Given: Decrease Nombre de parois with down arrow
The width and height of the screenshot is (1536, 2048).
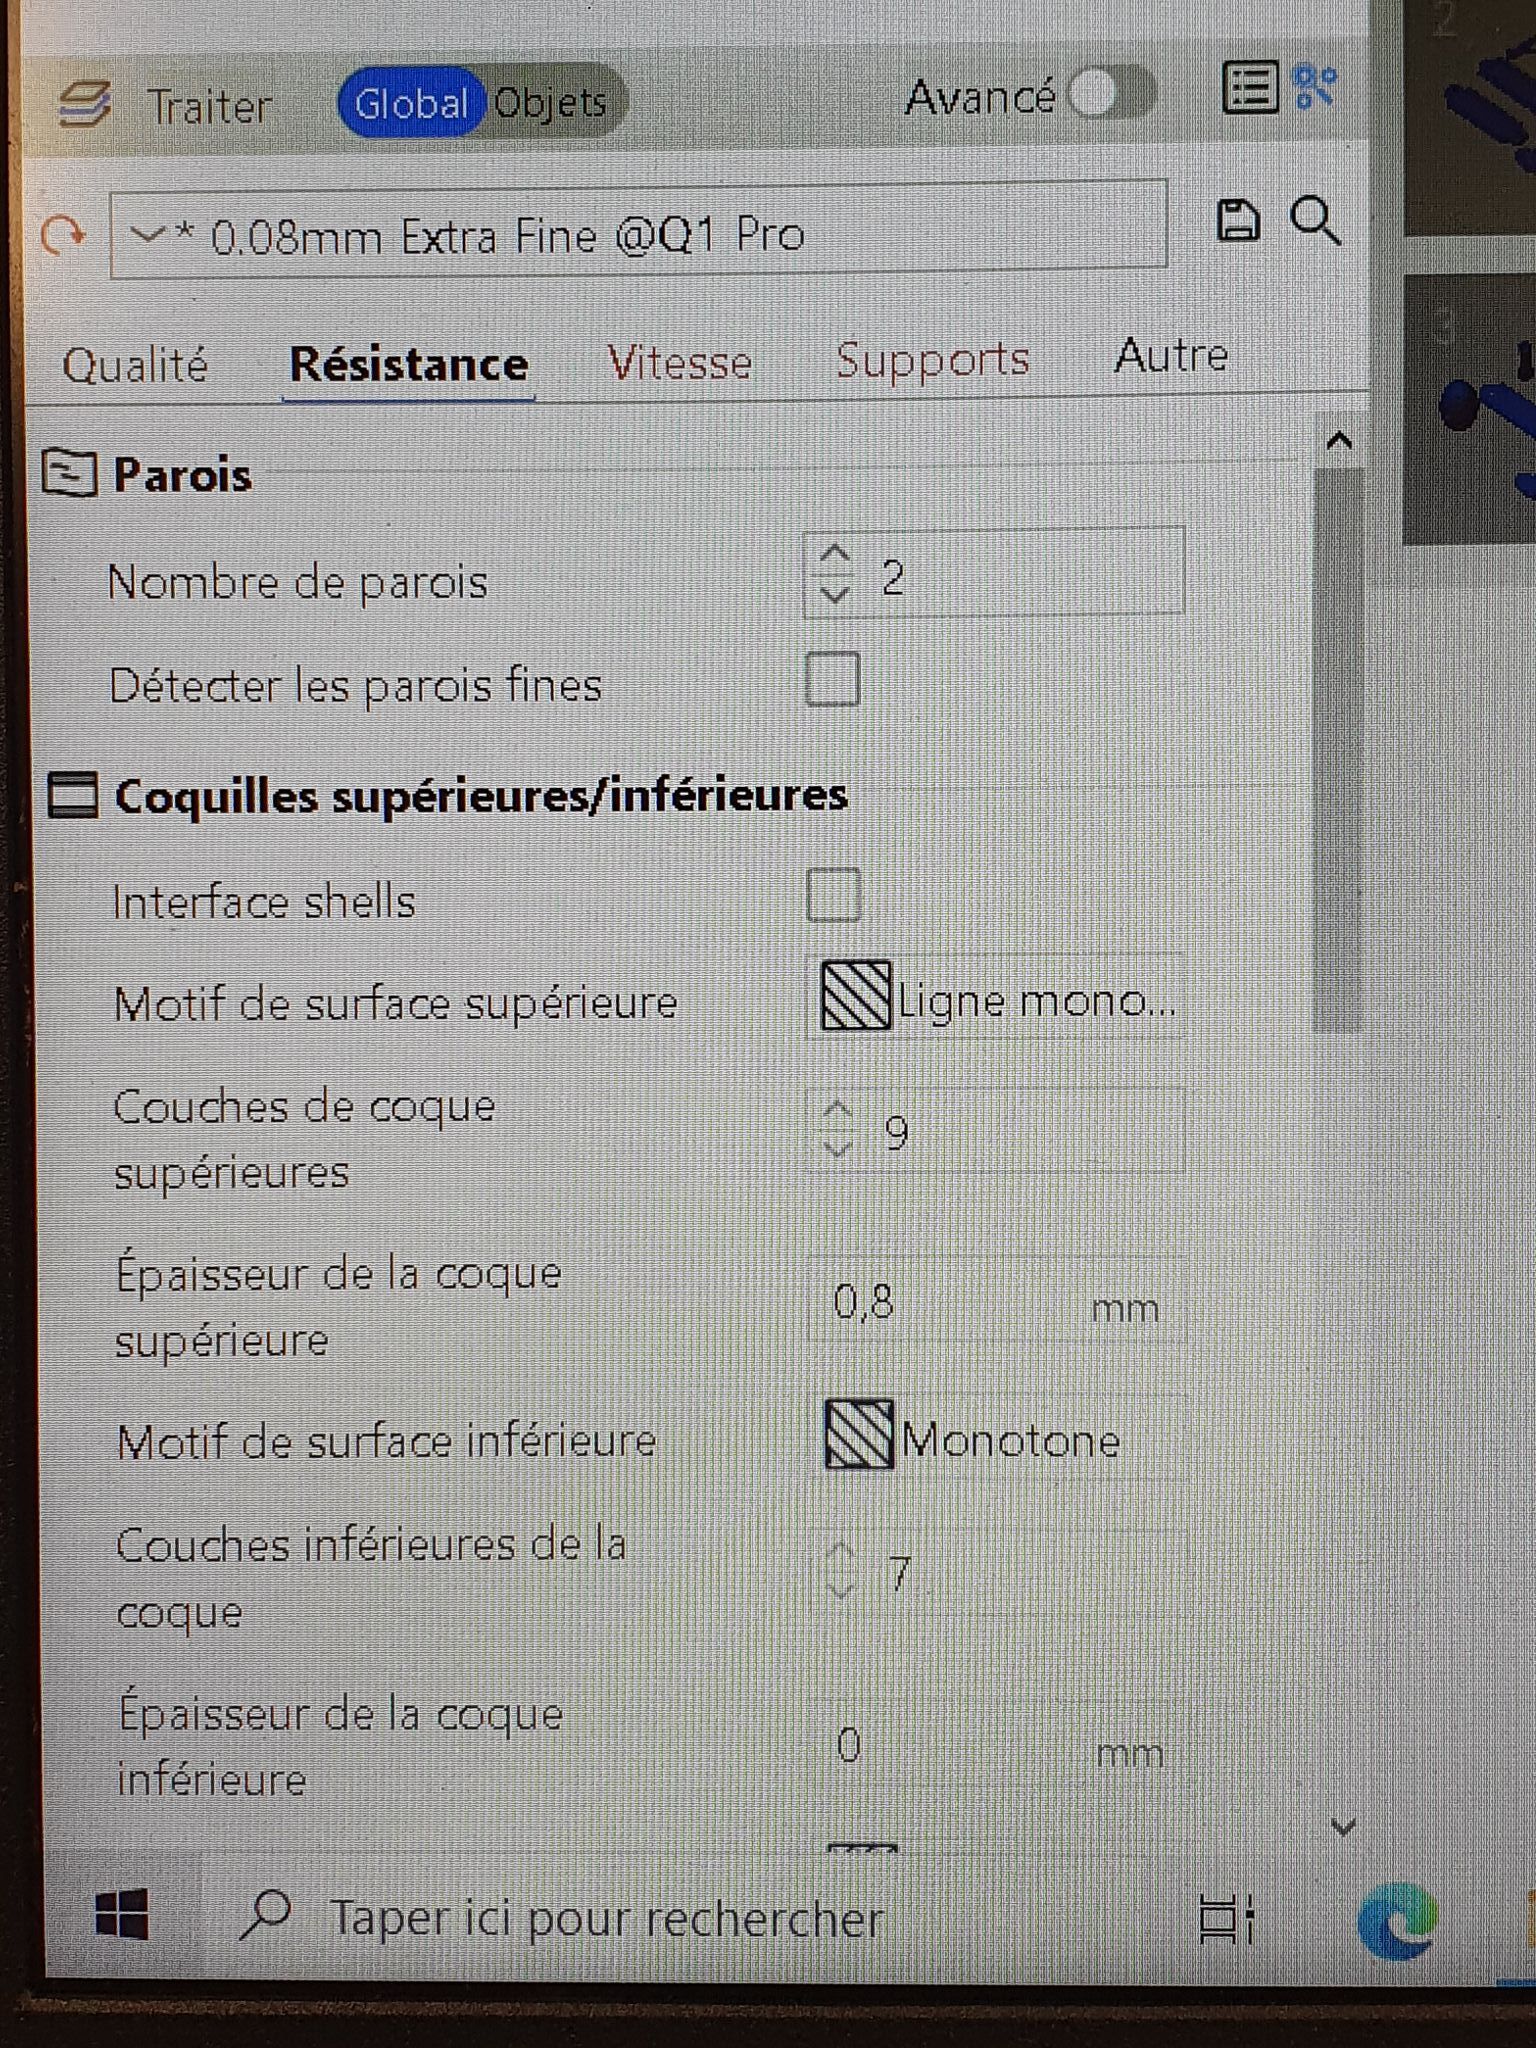Looking at the screenshot, I should tap(835, 594).
